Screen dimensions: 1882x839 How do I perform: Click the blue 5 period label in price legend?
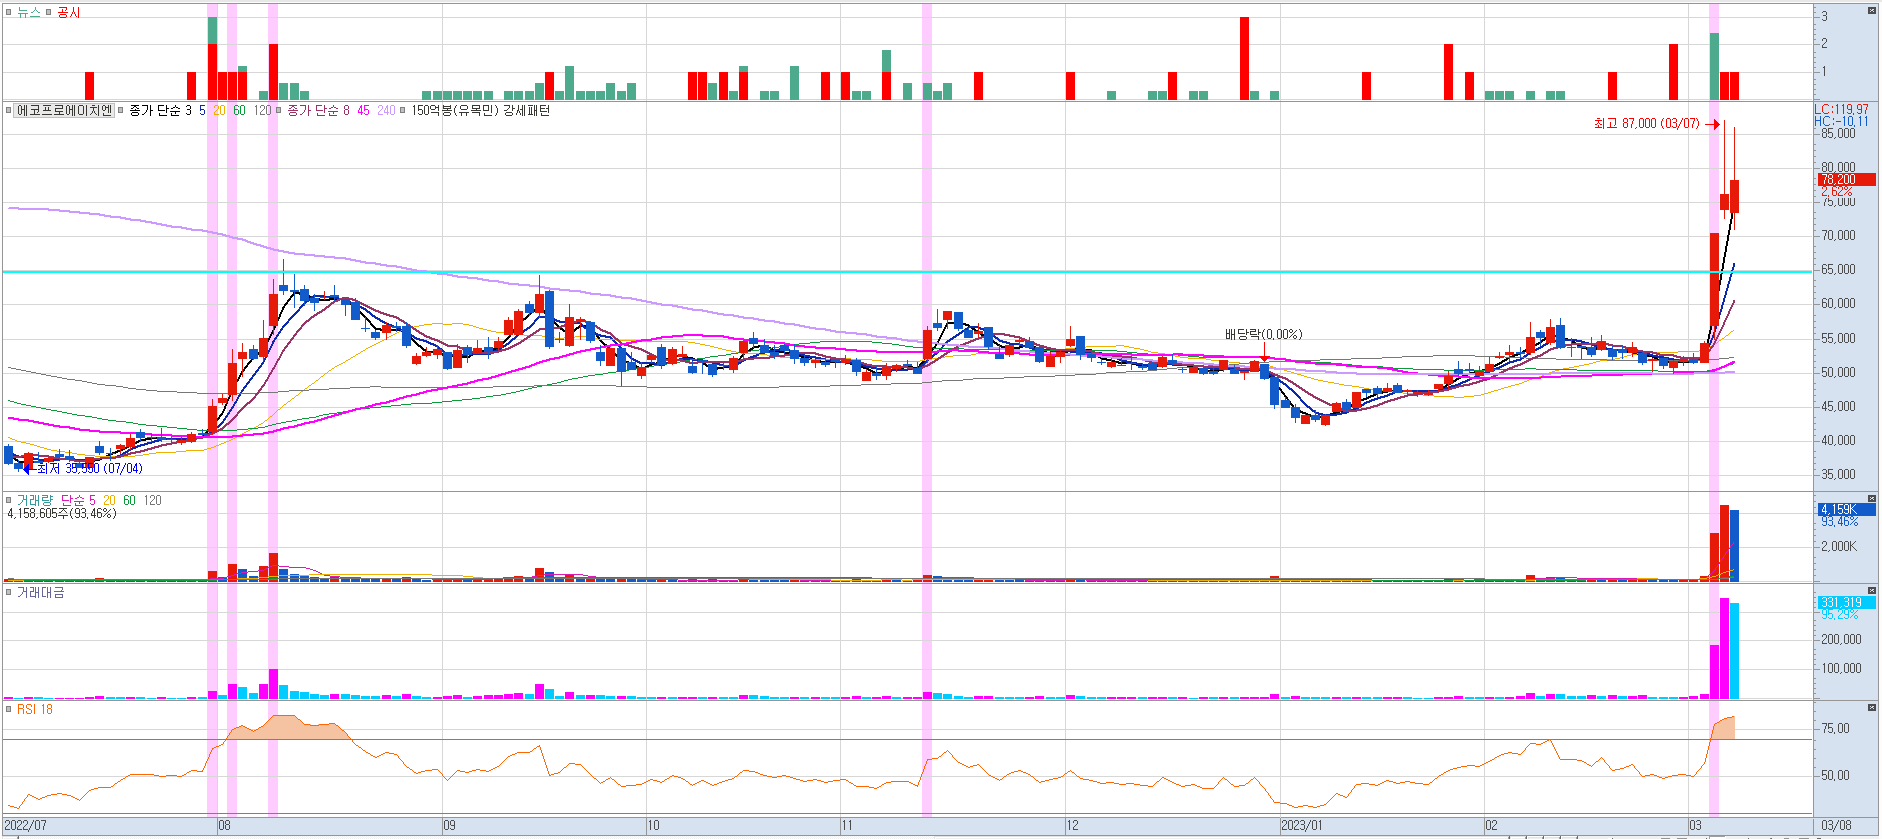pos(202,110)
